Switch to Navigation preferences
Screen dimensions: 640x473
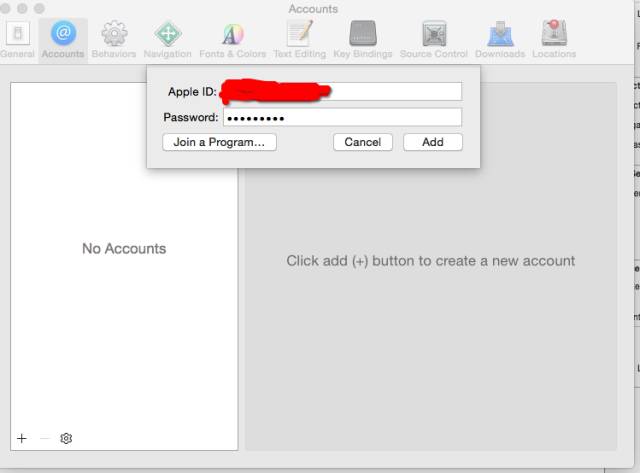(x=167, y=34)
